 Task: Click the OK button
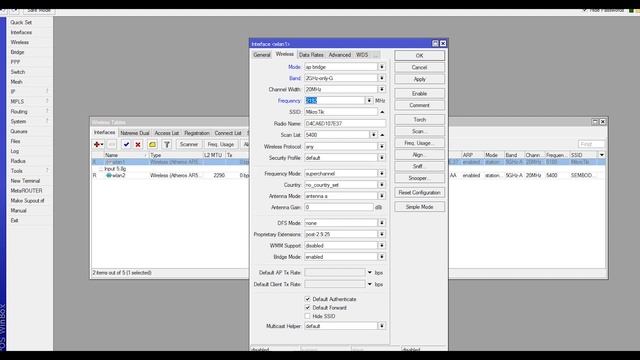click(x=420, y=56)
